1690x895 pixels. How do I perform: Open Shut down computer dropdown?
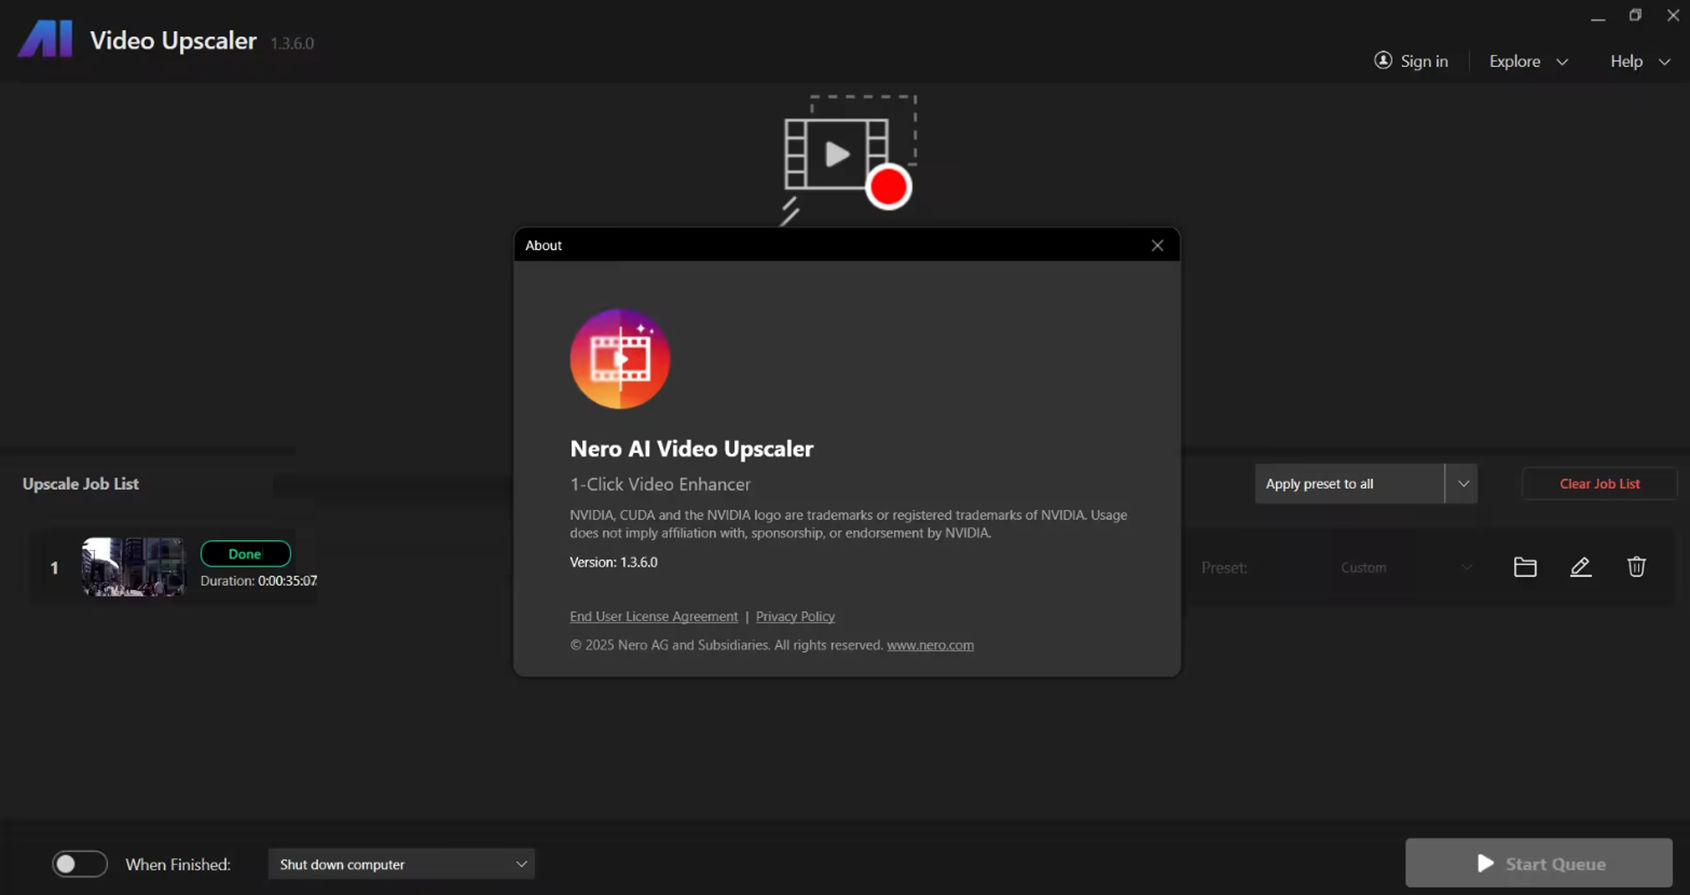401,864
